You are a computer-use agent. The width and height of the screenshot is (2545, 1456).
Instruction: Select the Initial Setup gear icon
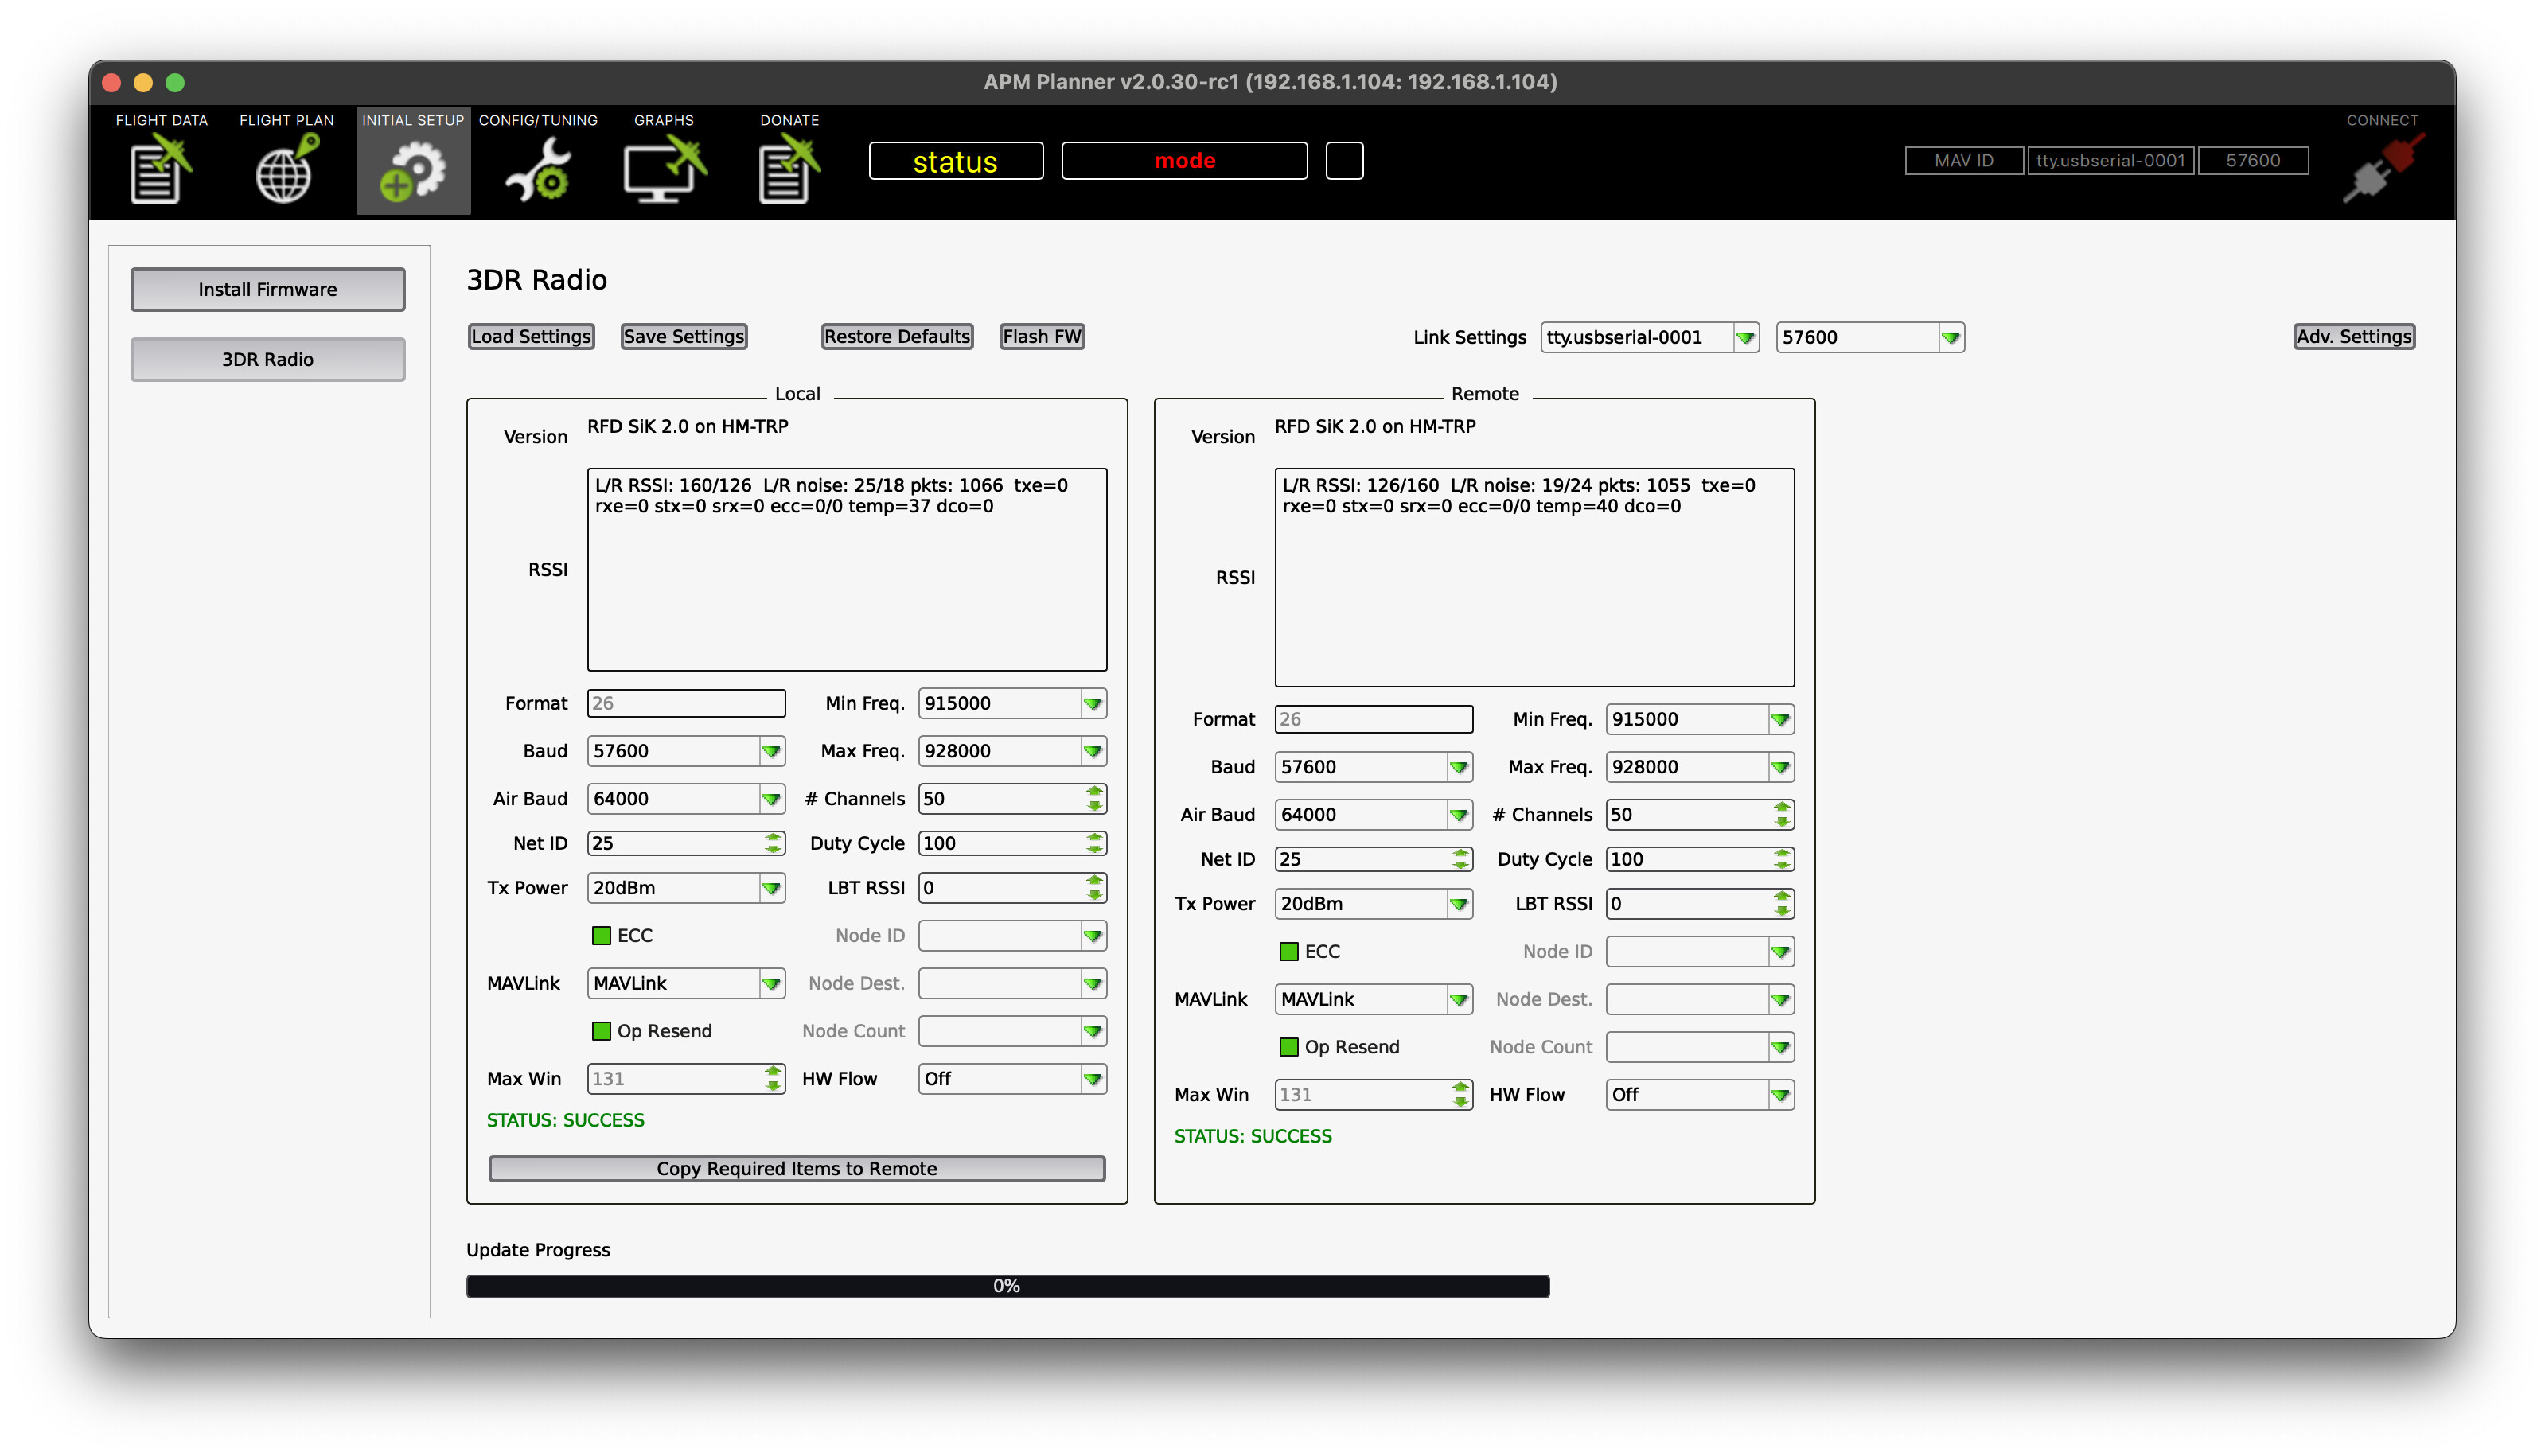coord(412,171)
